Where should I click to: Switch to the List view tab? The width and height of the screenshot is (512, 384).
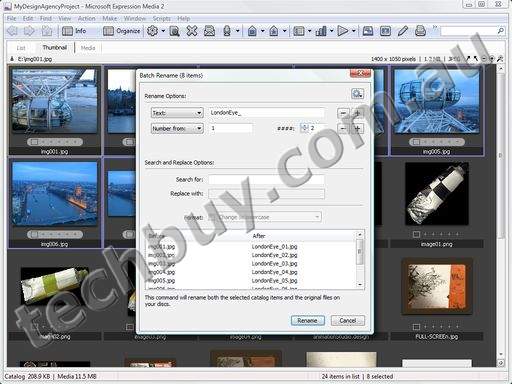click(x=21, y=48)
